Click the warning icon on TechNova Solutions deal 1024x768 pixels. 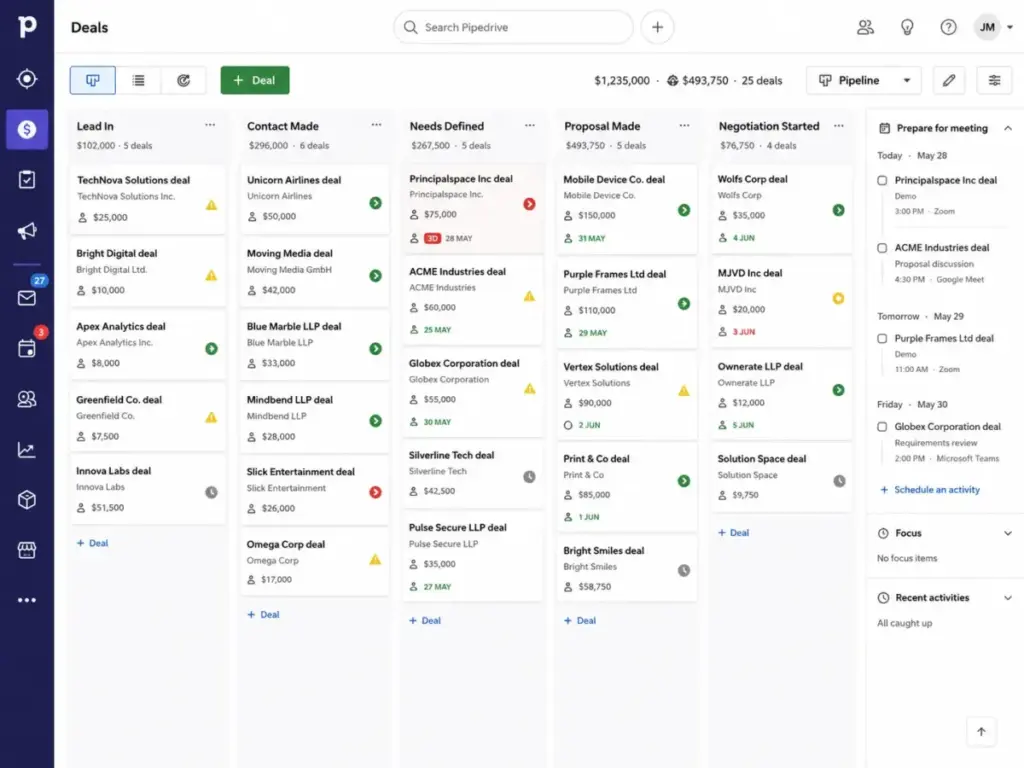coord(212,205)
